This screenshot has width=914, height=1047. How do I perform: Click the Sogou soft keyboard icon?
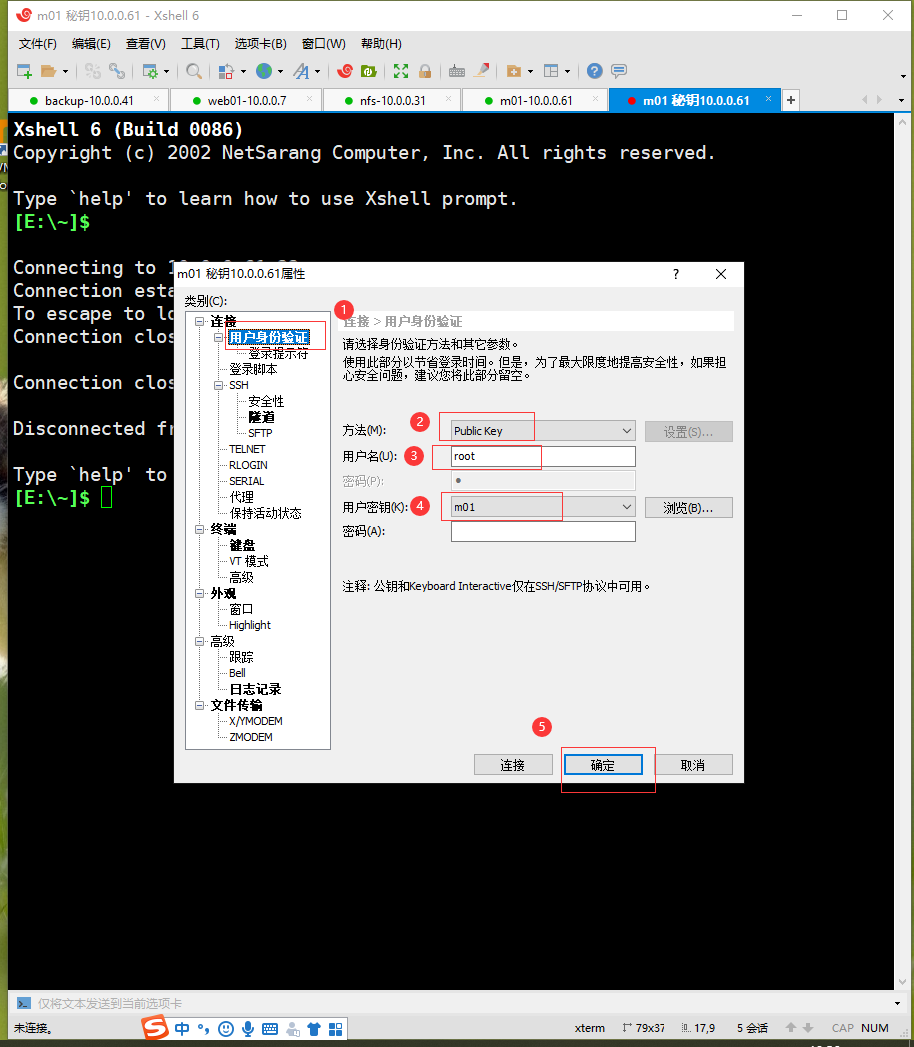click(270, 1029)
